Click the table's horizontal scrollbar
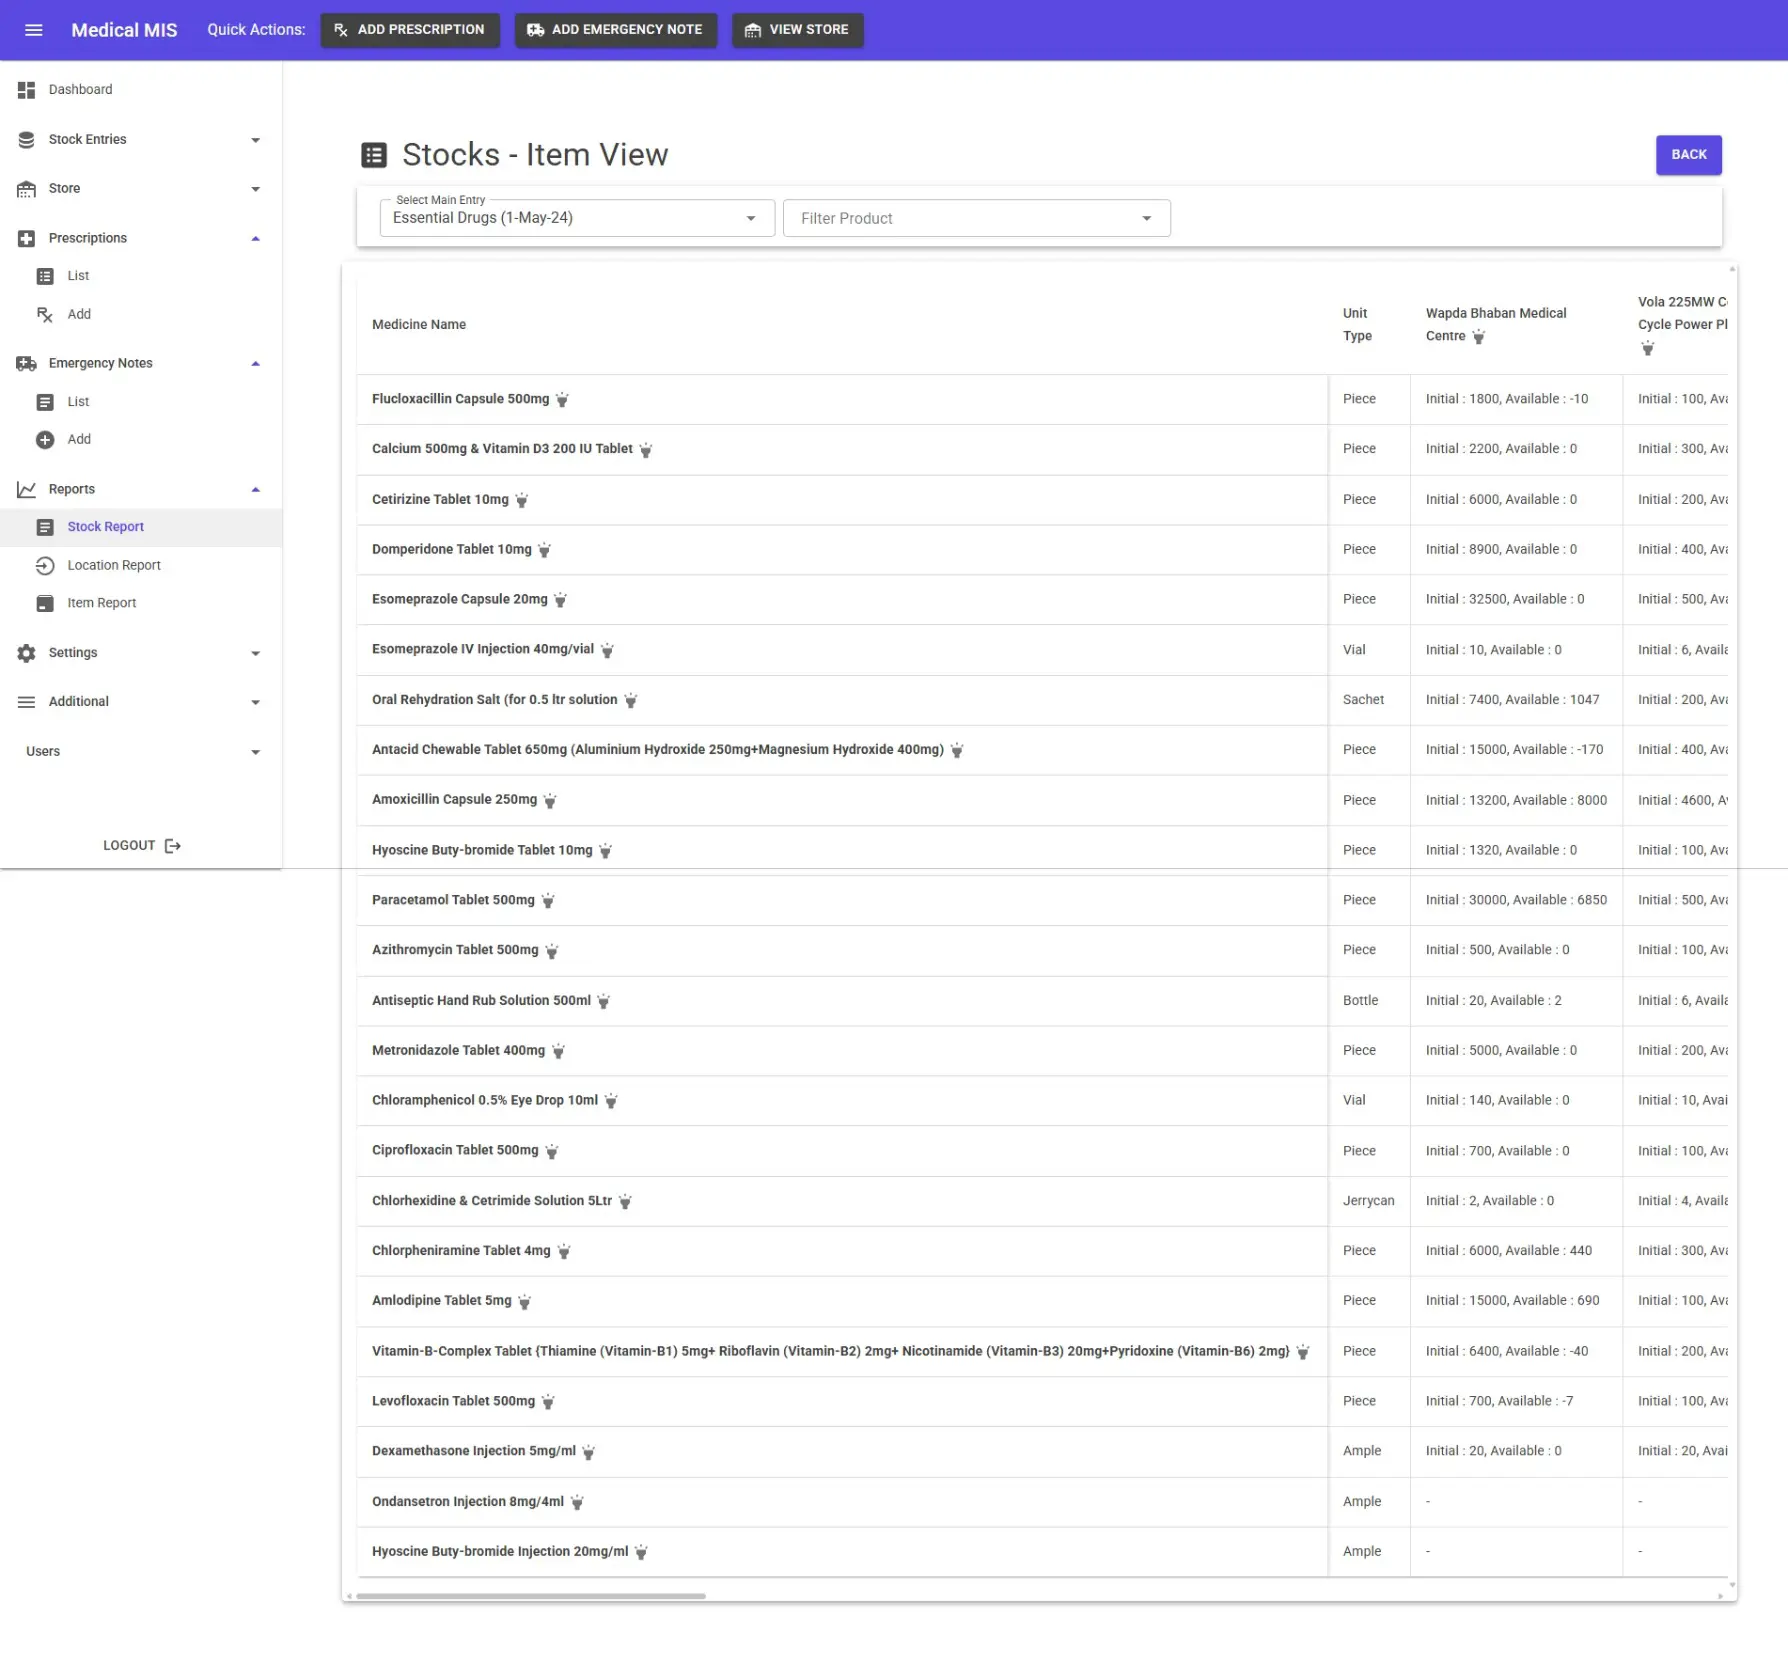Viewport: 1788px width, 1661px height. point(530,1596)
